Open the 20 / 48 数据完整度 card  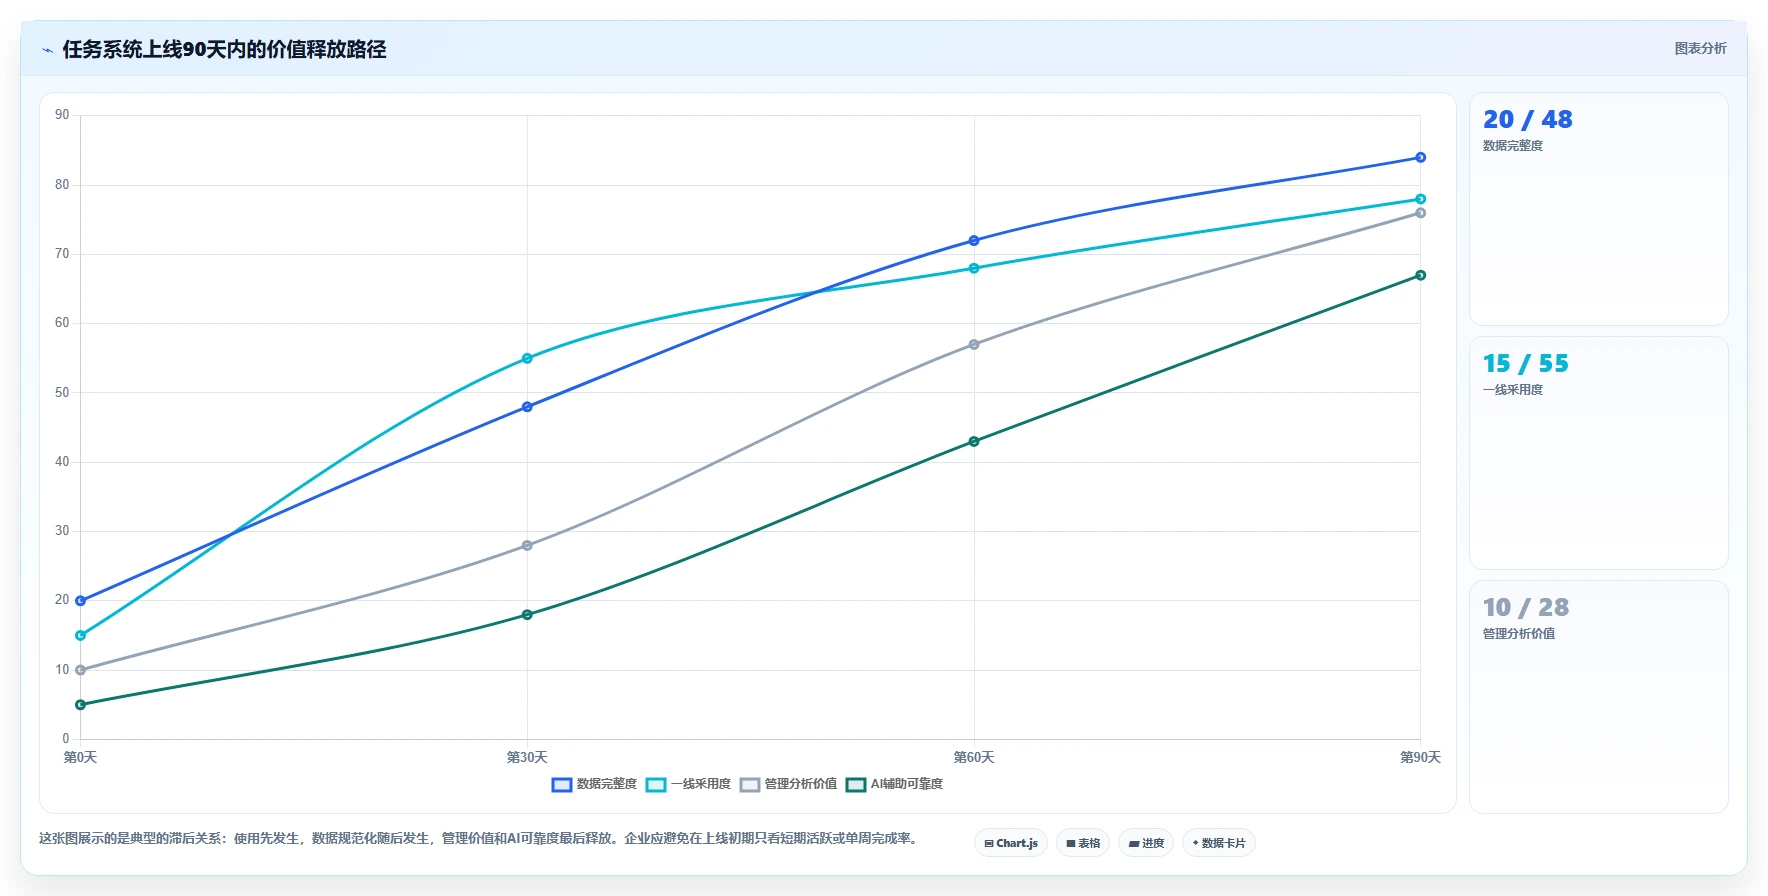[x=1598, y=209]
